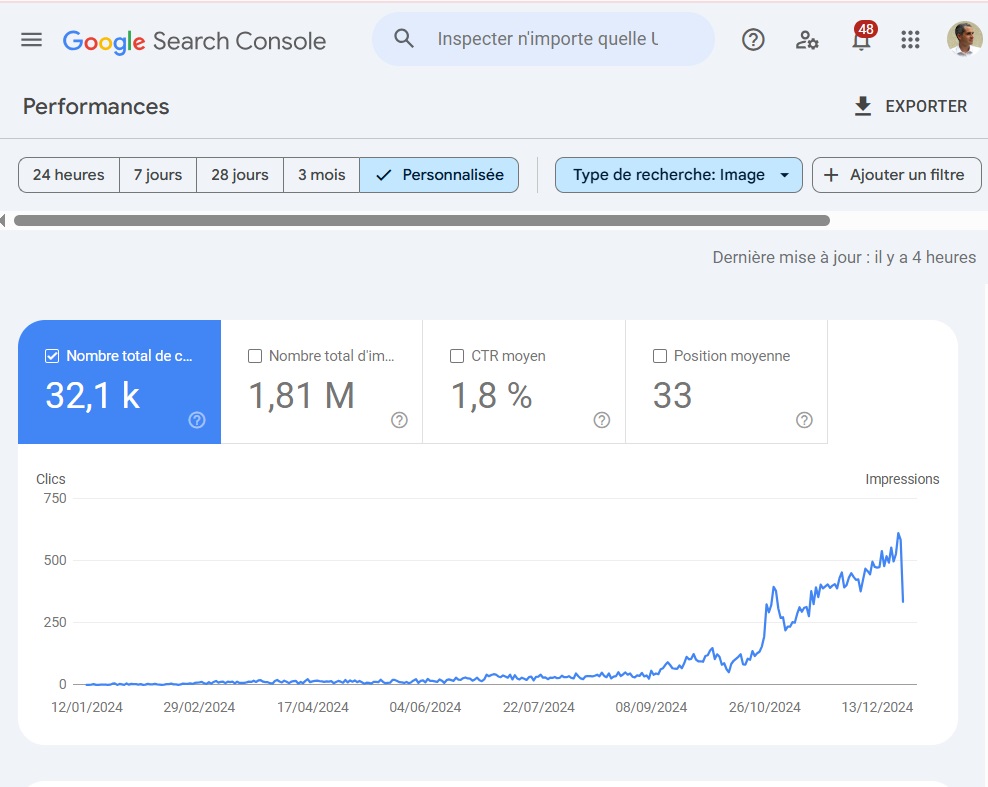Select the 3 mois date range
This screenshot has height=787, width=988.
(322, 175)
